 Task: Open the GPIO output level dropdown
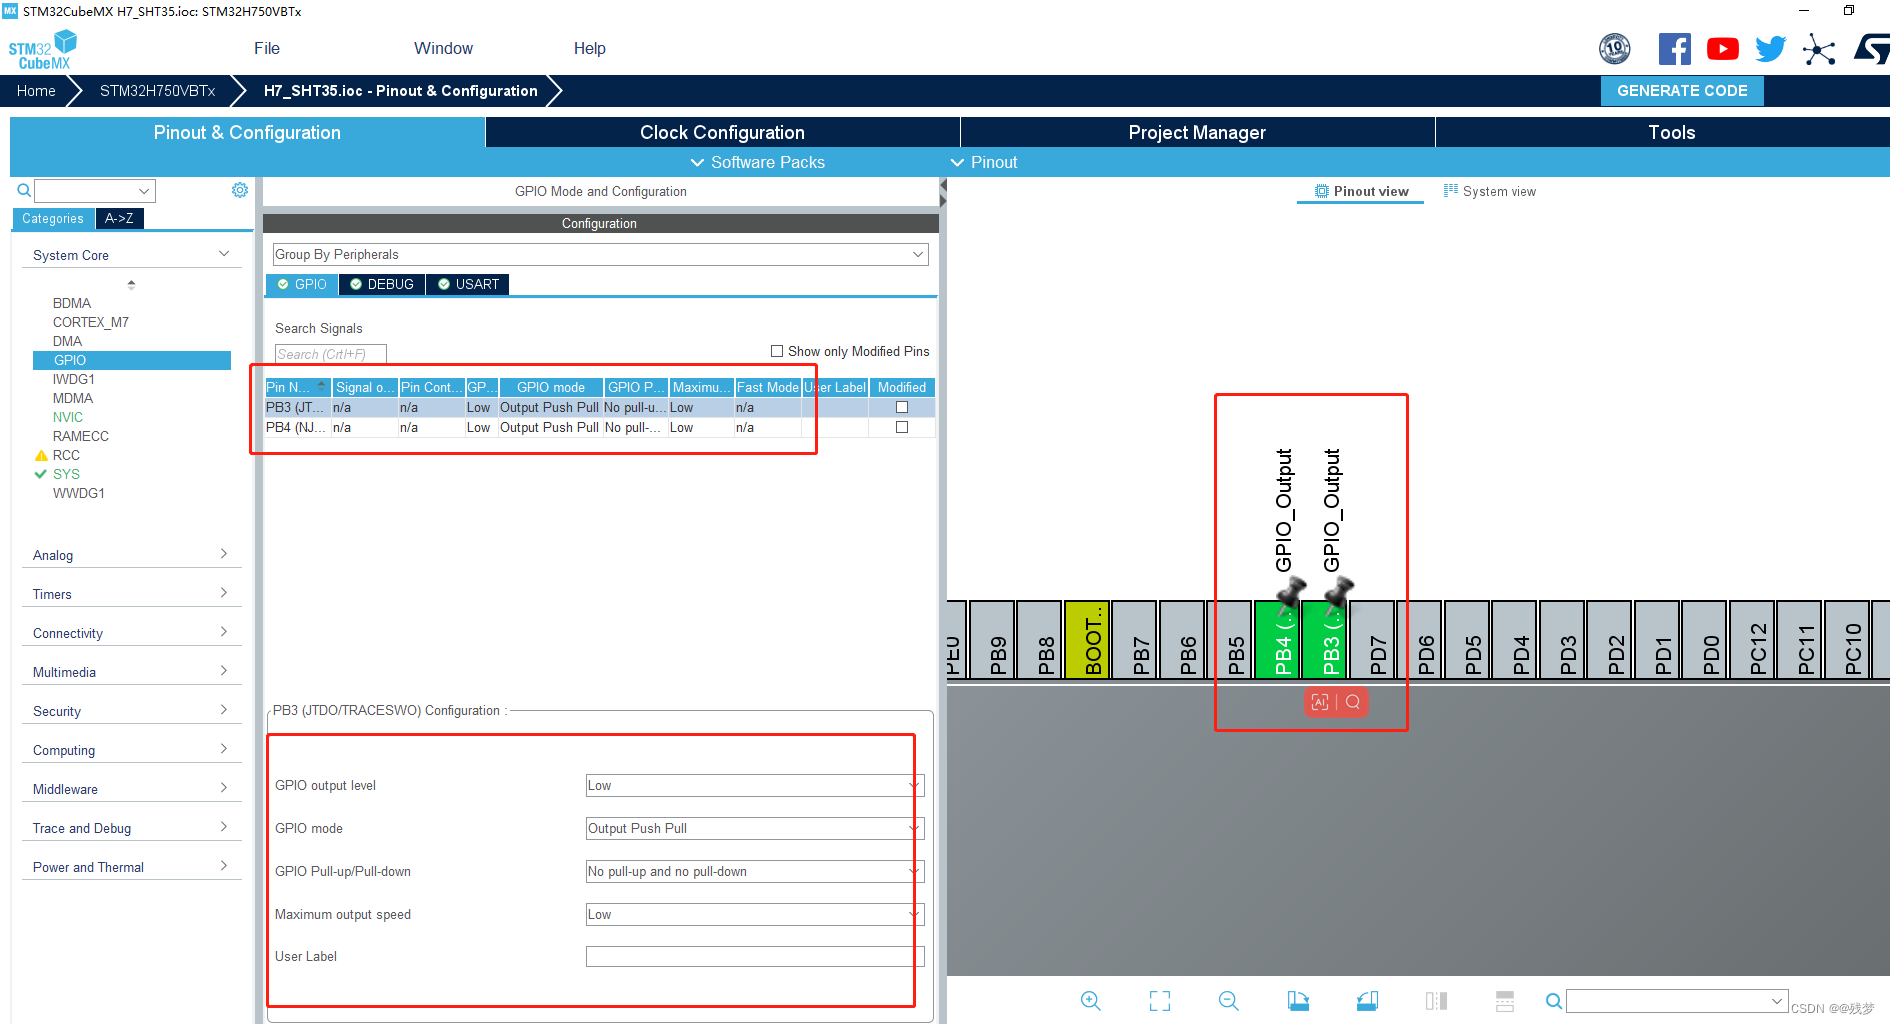point(755,786)
